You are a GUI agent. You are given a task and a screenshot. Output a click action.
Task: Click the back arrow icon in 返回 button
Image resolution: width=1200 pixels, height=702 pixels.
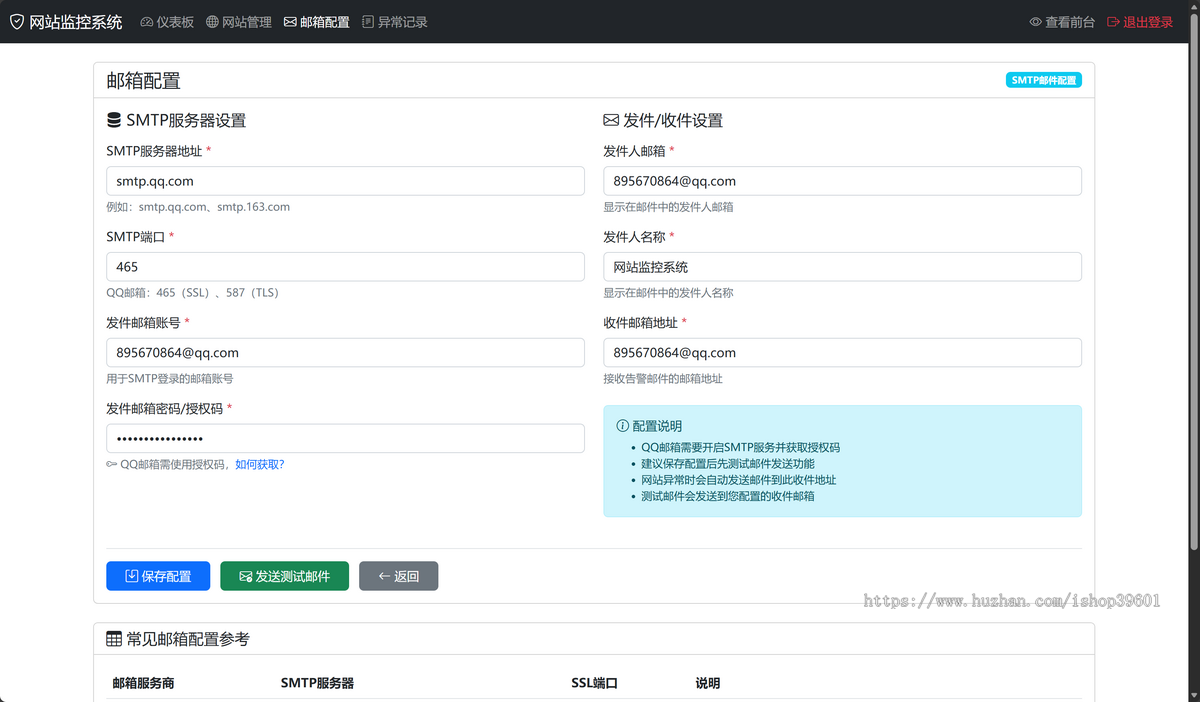[382, 575]
